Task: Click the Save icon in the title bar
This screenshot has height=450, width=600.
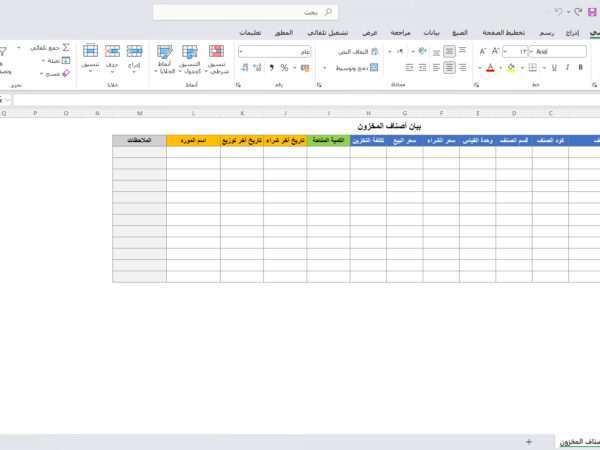Action: [593, 12]
